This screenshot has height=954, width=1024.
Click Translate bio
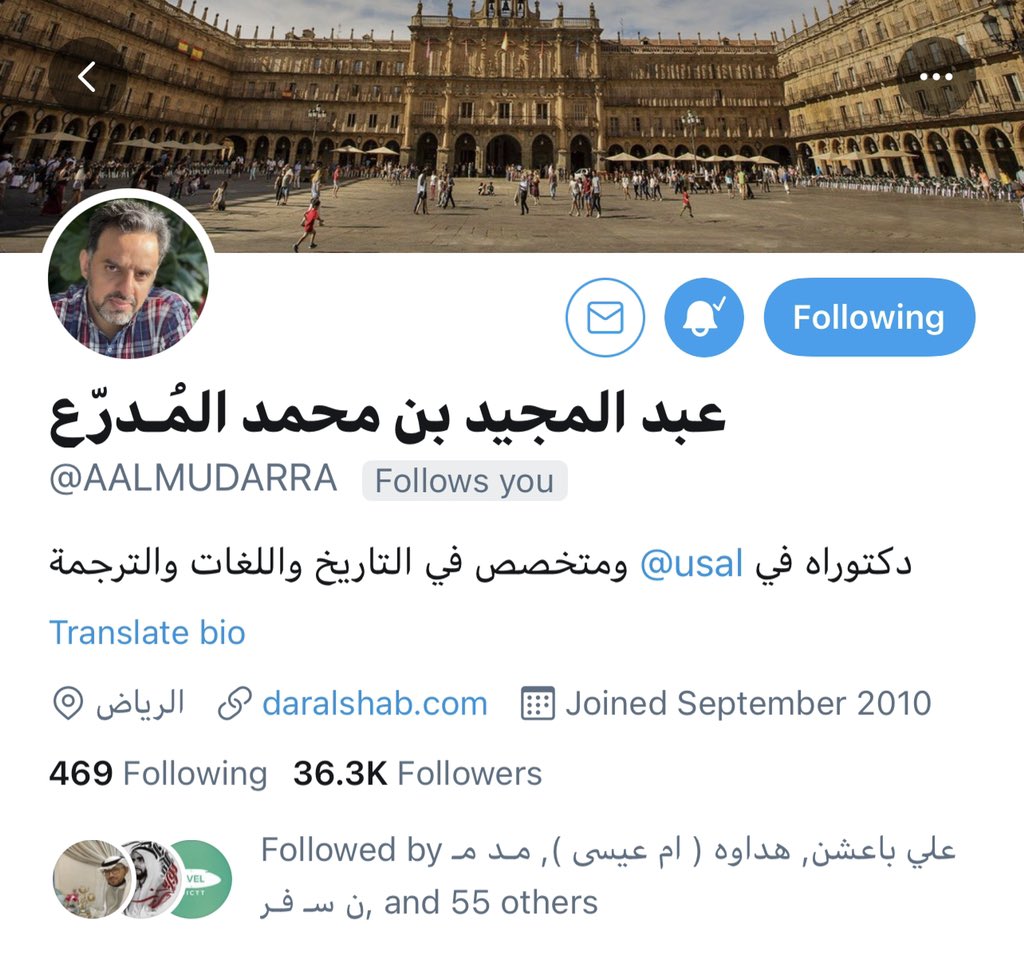(x=148, y=633)
